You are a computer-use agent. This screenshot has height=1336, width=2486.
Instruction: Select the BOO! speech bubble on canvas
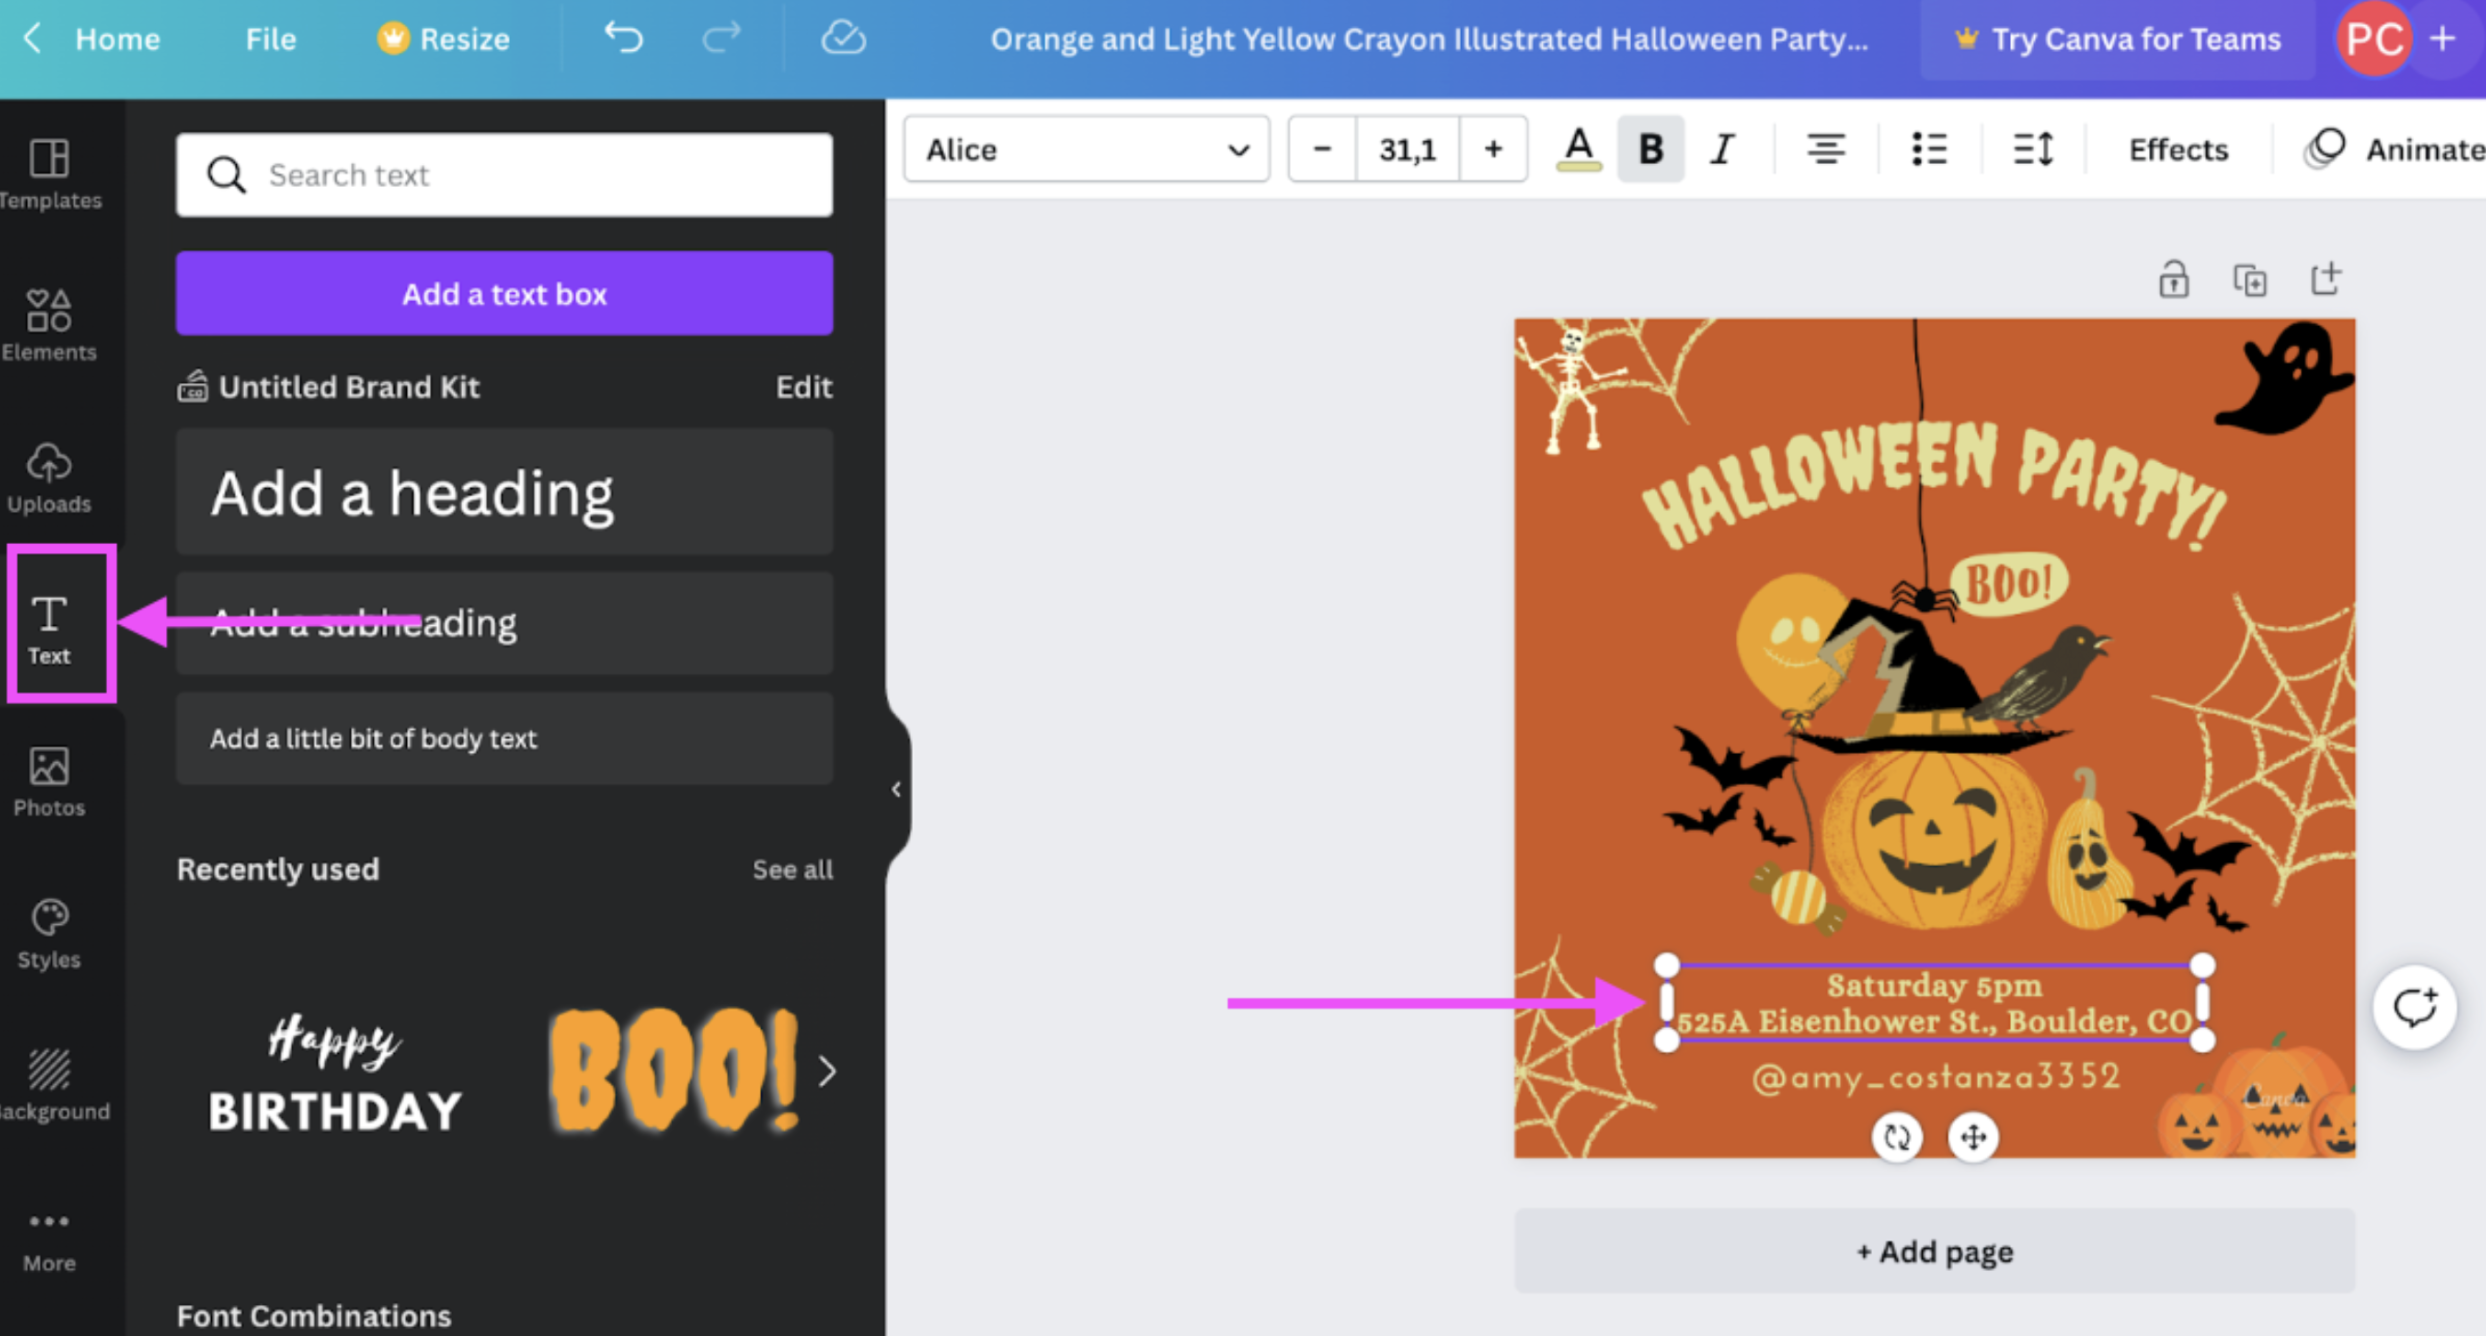point(2008,583)
